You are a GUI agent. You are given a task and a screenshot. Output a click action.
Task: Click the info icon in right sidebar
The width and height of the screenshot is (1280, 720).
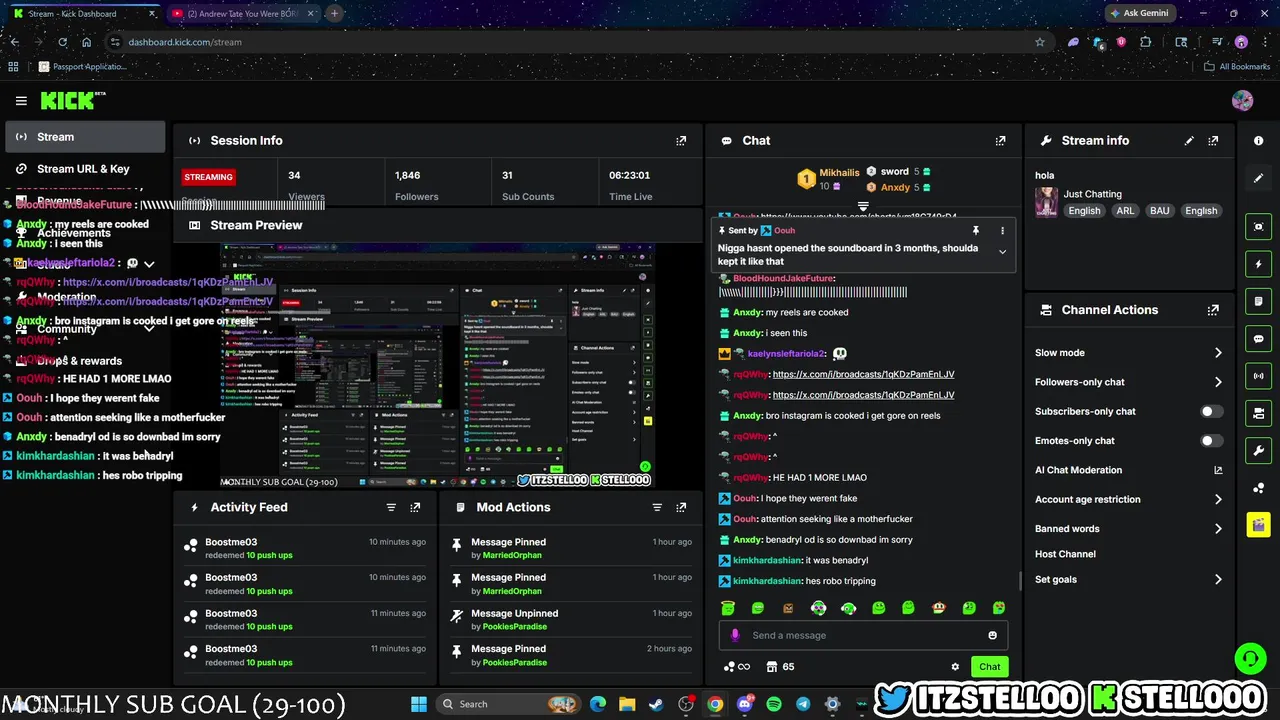pos(1258,141)
